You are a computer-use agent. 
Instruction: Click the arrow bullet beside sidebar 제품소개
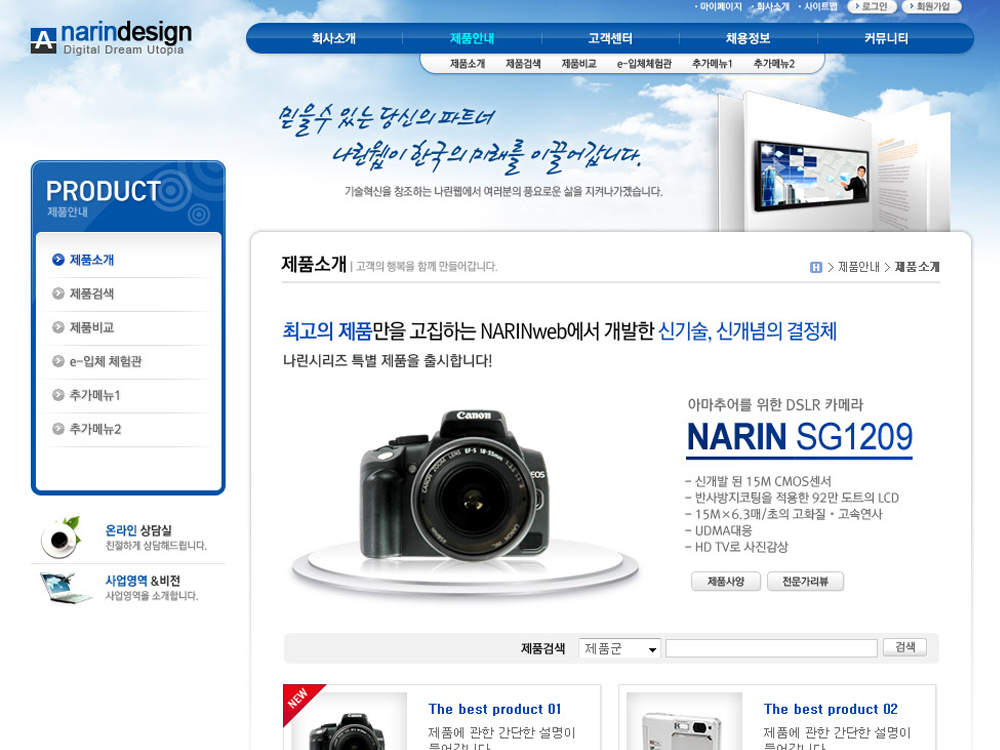click(58, 260)
